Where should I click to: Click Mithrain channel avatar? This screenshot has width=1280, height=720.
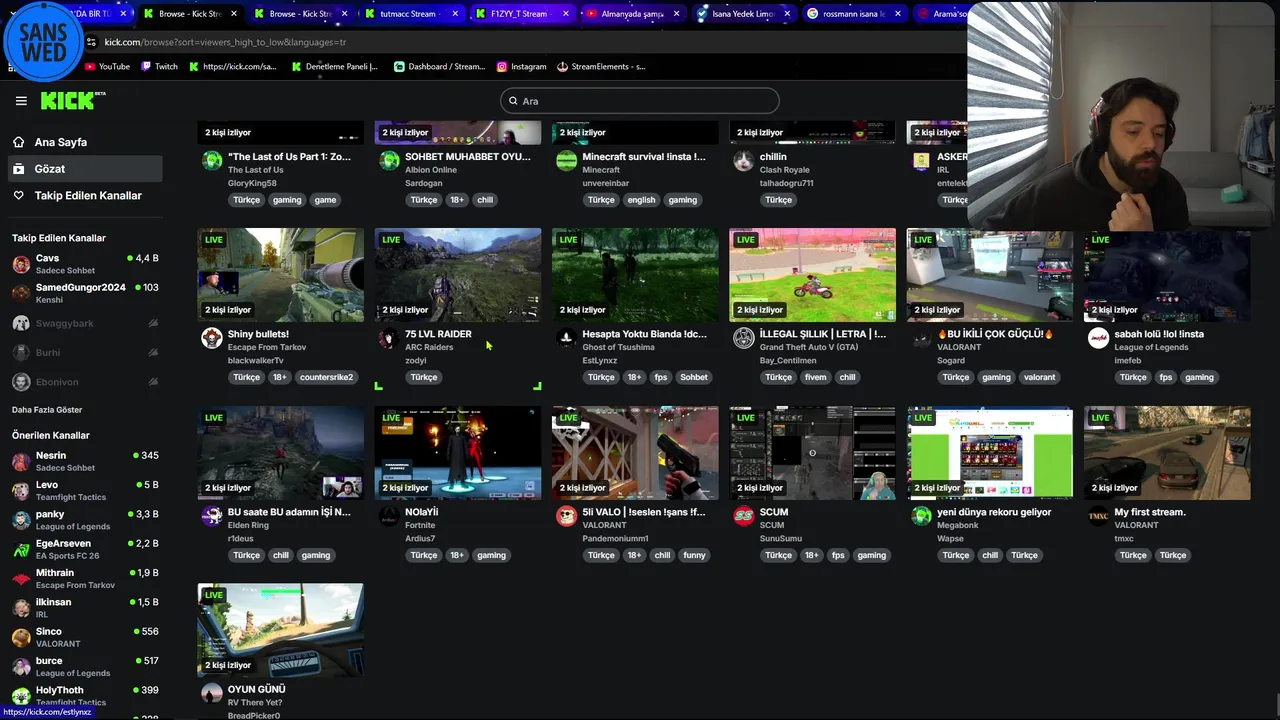click(x=21, y=579)
